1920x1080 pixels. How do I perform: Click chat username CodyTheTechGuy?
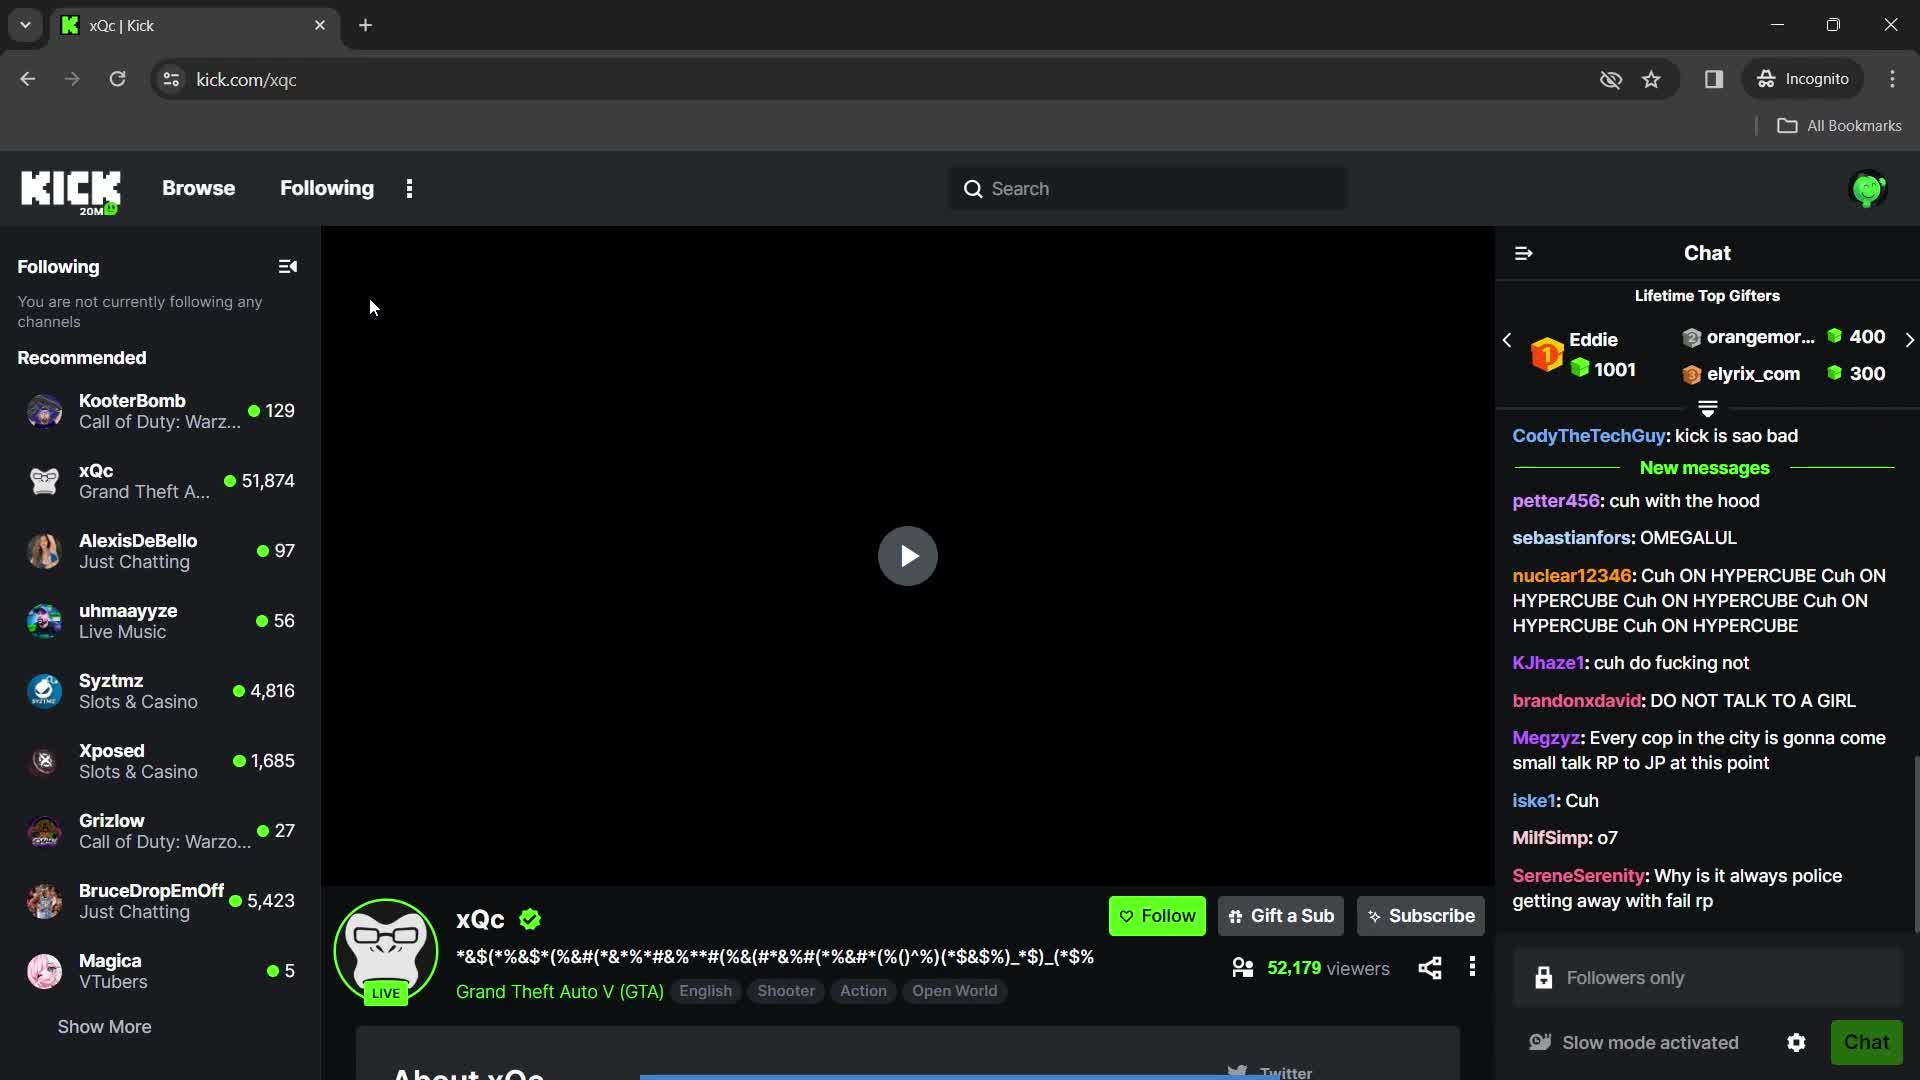[1588, 436]
